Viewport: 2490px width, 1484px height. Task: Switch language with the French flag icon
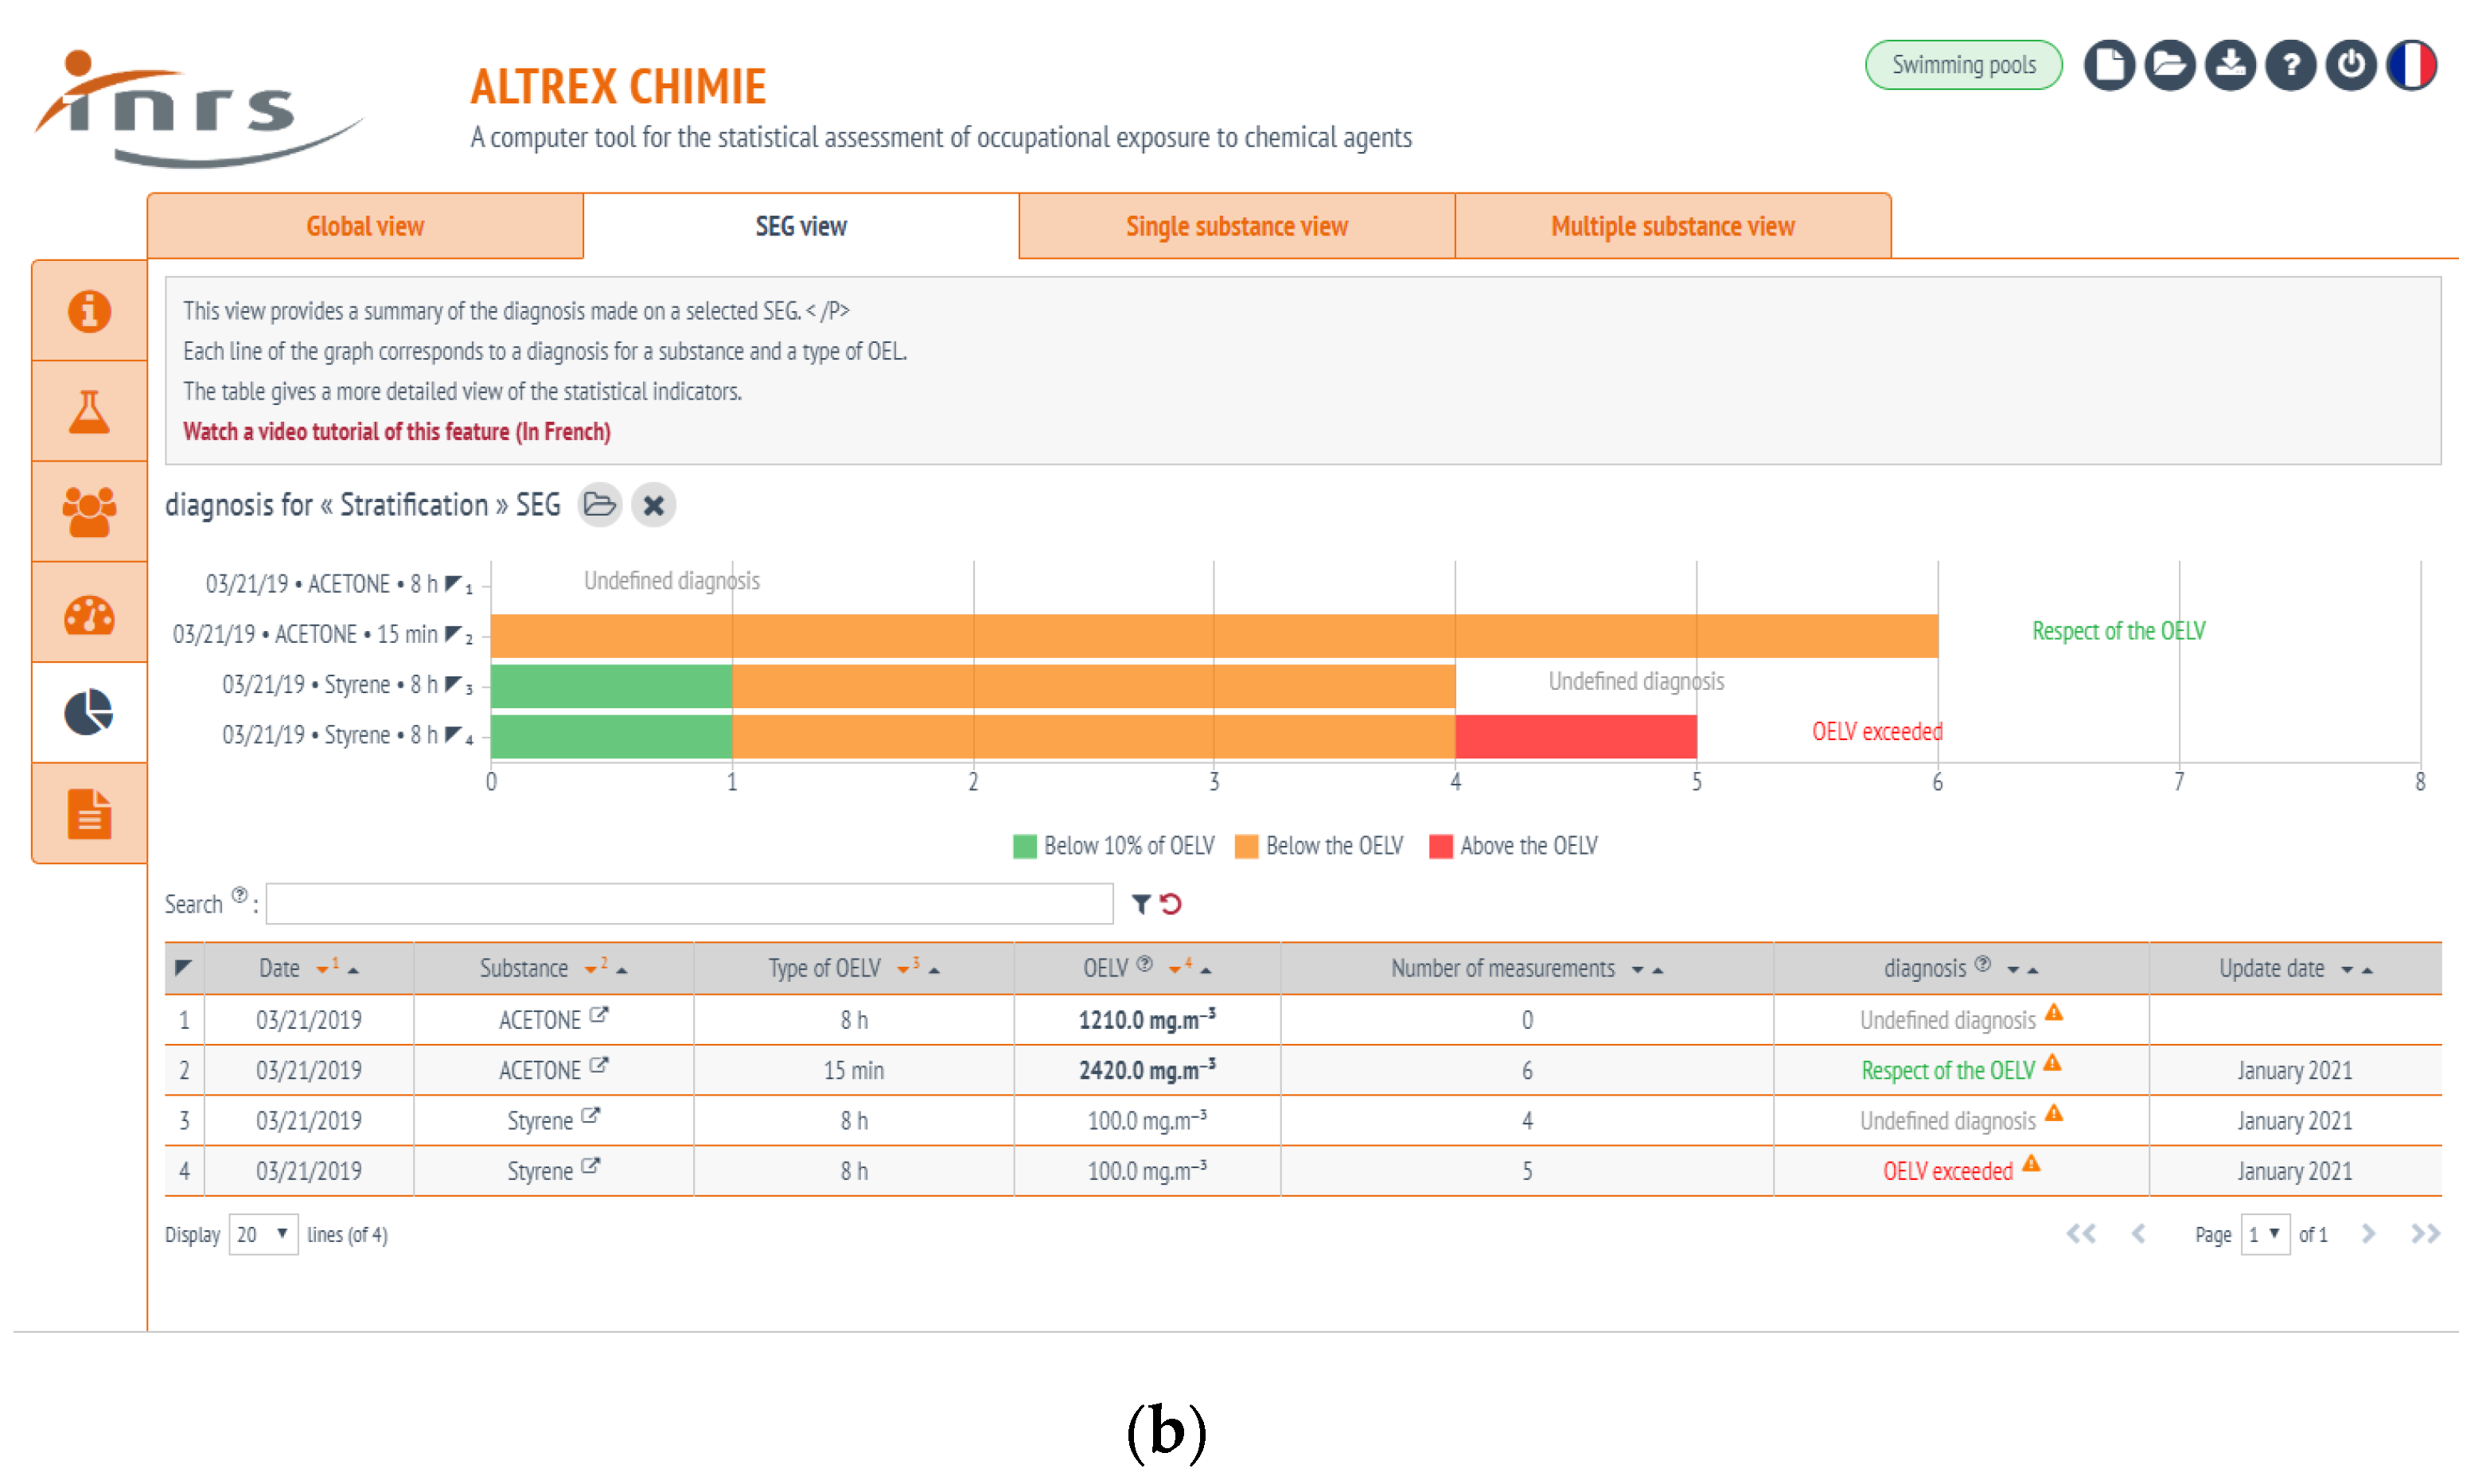[x=2412, y=66]
